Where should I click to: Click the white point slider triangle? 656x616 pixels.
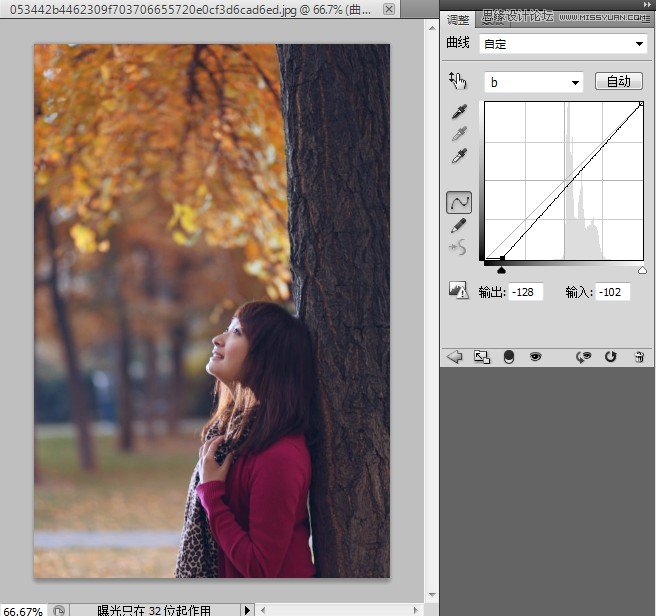pyautogui.click(x=642, y=270)
